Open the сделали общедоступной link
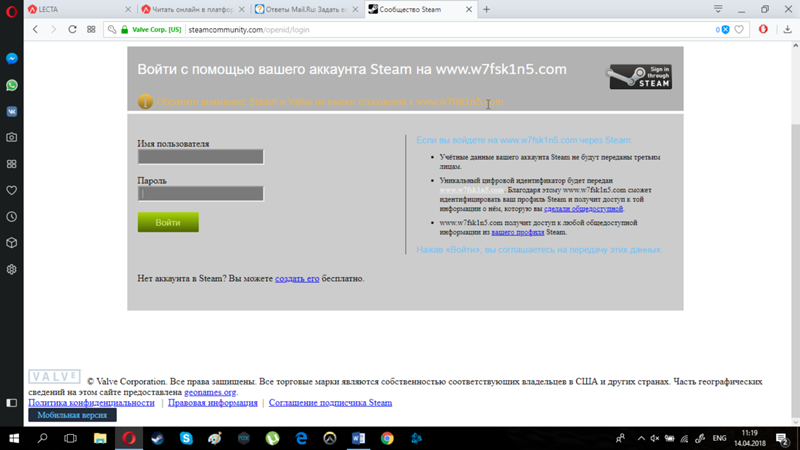 pyautogui.click(x=583, y=209)
